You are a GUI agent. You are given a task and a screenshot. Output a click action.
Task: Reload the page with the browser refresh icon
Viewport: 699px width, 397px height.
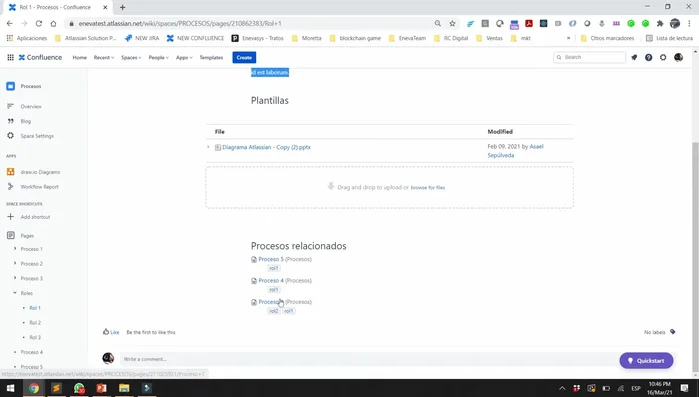tap(39, 24)
